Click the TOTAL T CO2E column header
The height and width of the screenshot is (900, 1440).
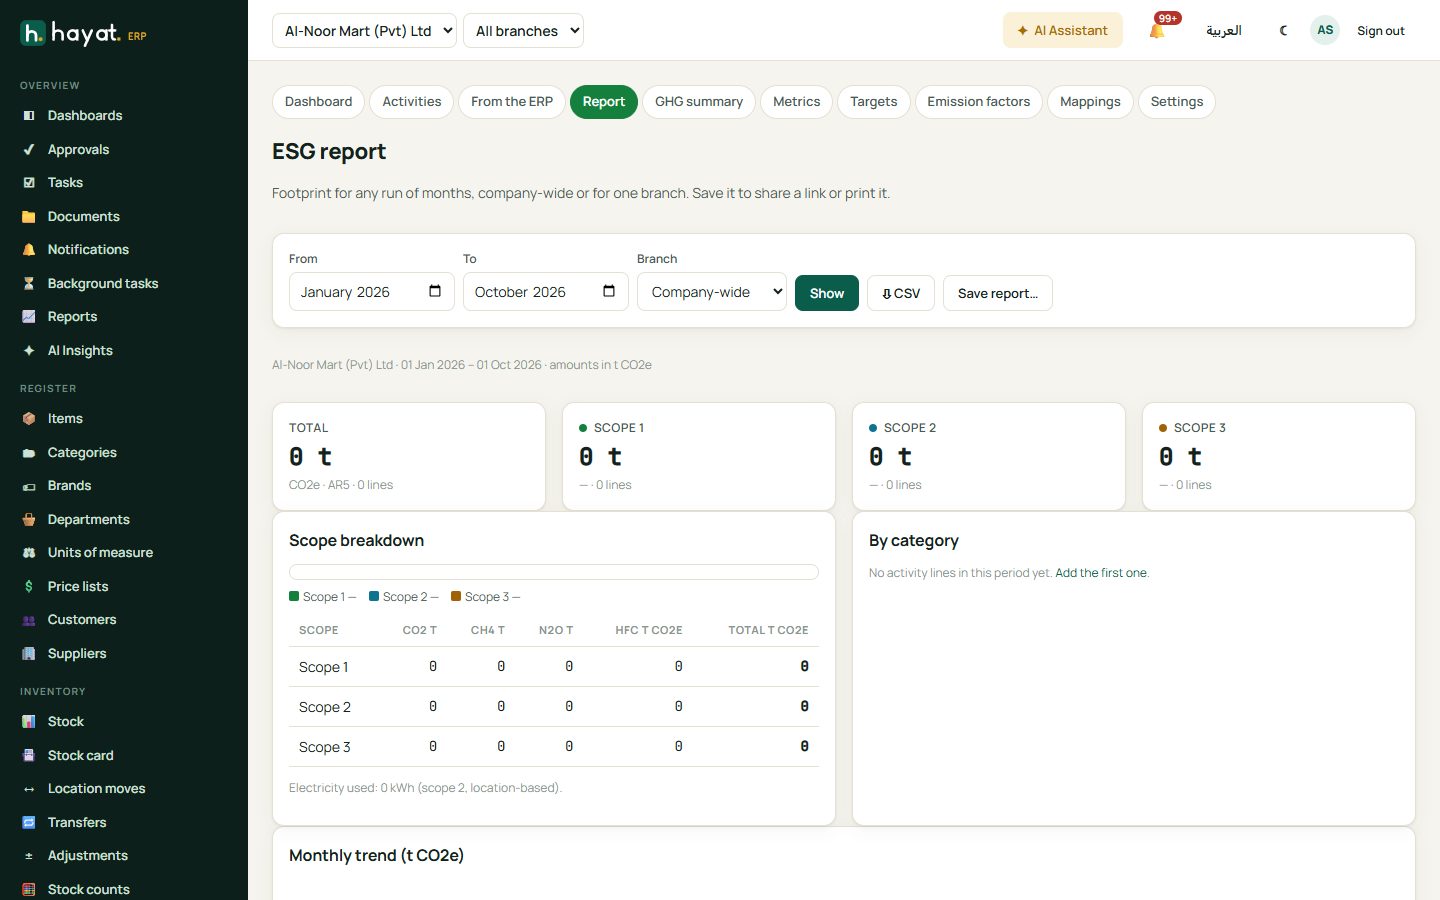pyautogui.click(x=768, y=630)
